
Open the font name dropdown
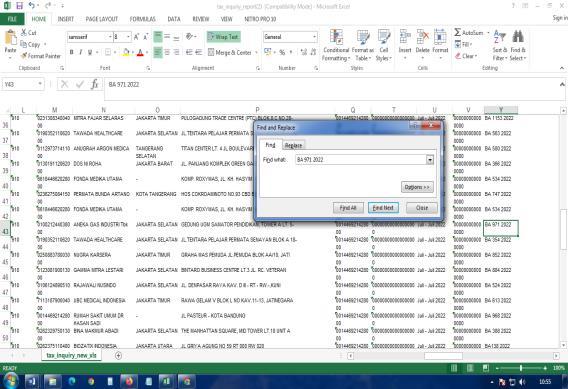click(x=110, y=37)
